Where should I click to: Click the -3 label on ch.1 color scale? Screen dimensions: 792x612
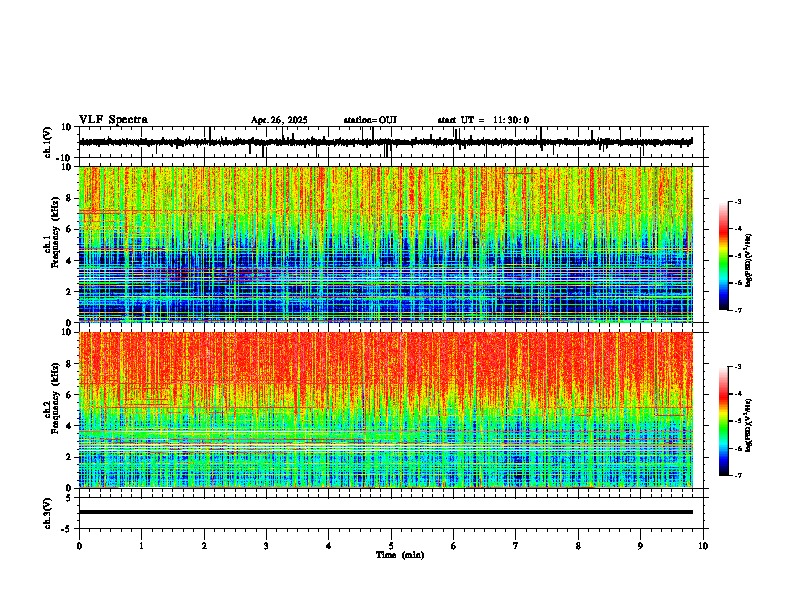(x=737, y=201)
